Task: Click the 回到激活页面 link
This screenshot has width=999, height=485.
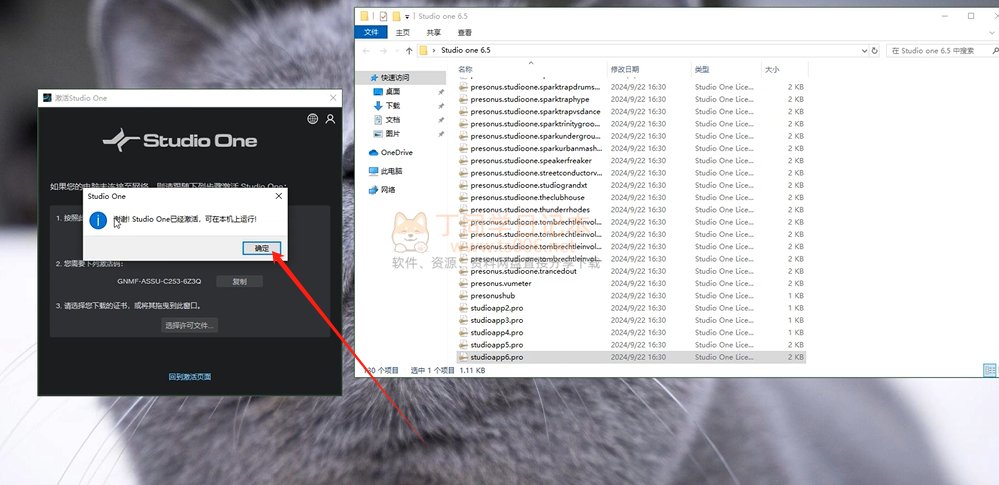Action: click(x=189, y=377)
